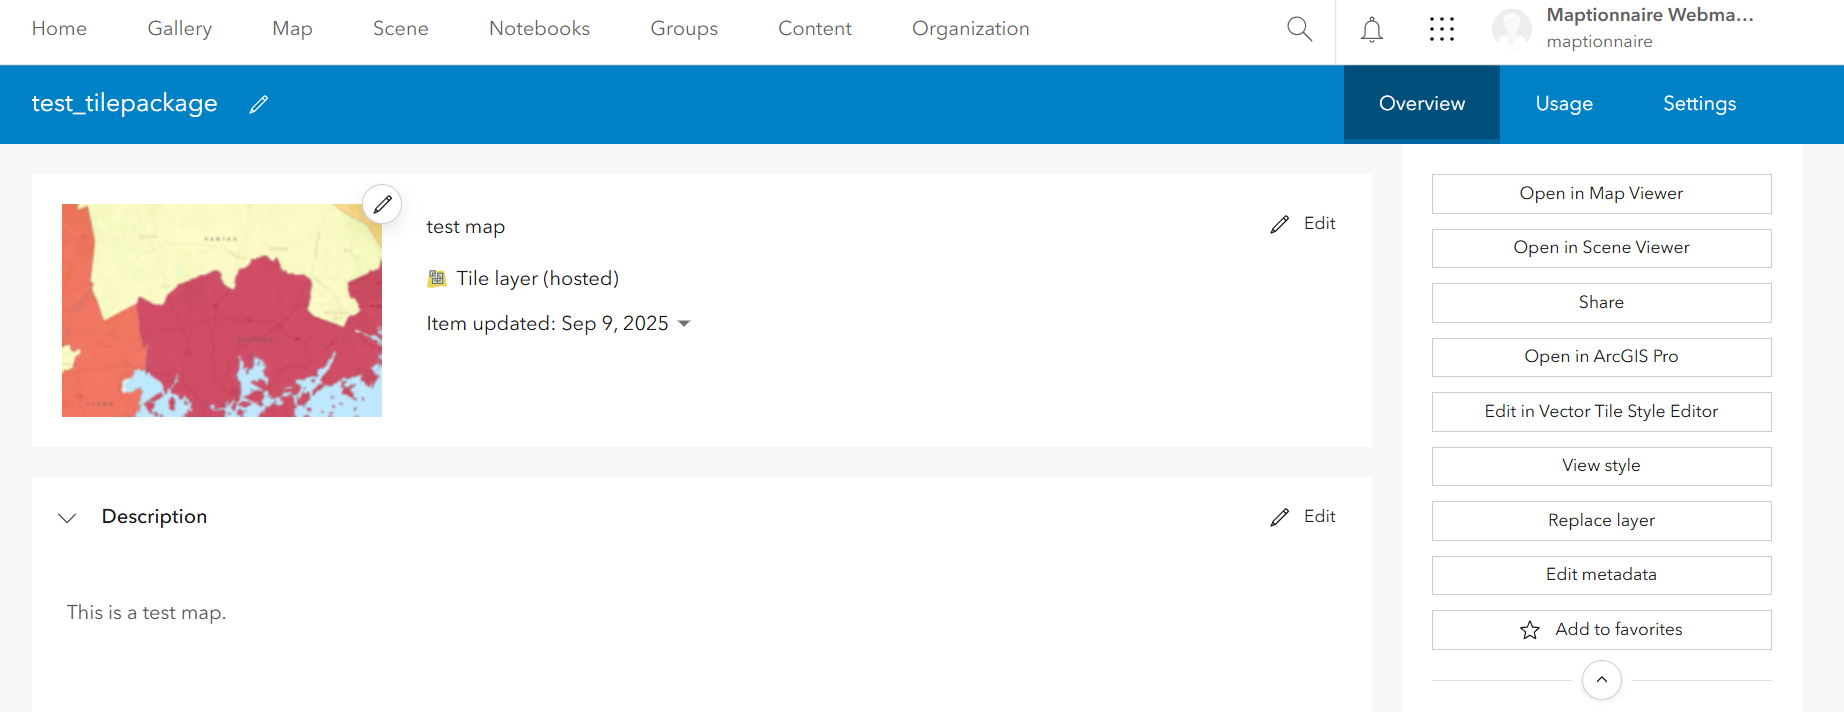Edit the Description section
1844x712 pixels.
coord(1303,517)
